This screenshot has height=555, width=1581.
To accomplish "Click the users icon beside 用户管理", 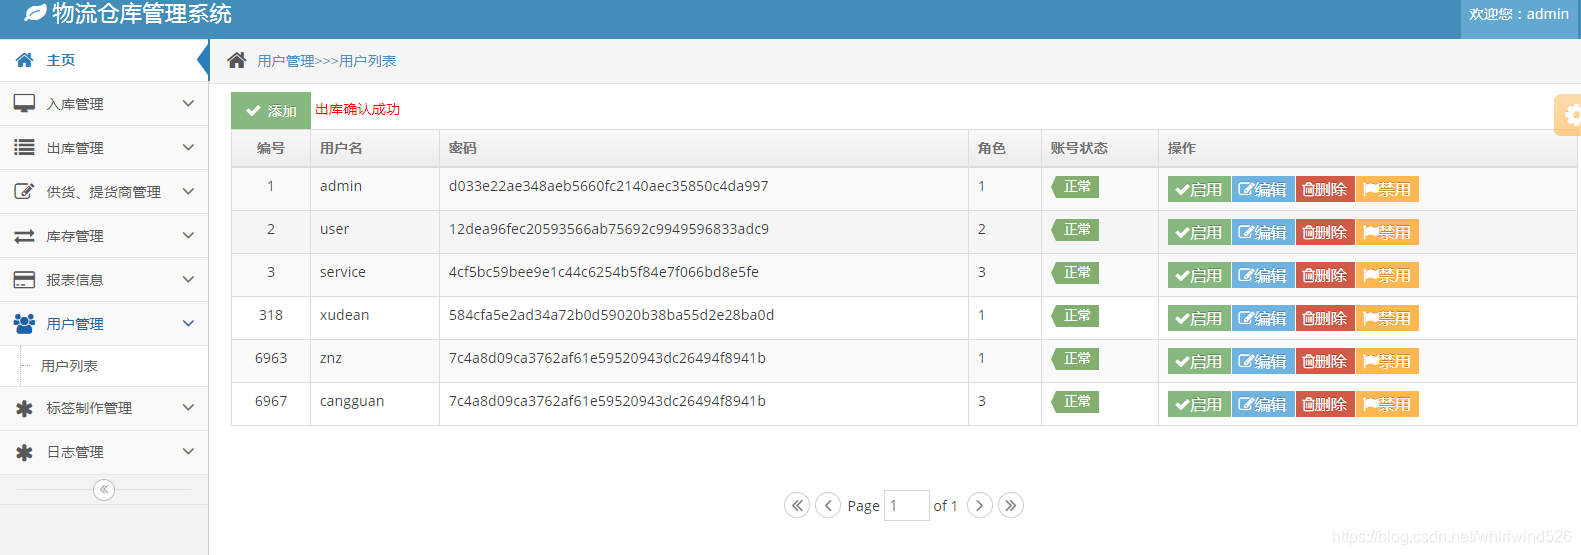I will click(x=24, y=323).
